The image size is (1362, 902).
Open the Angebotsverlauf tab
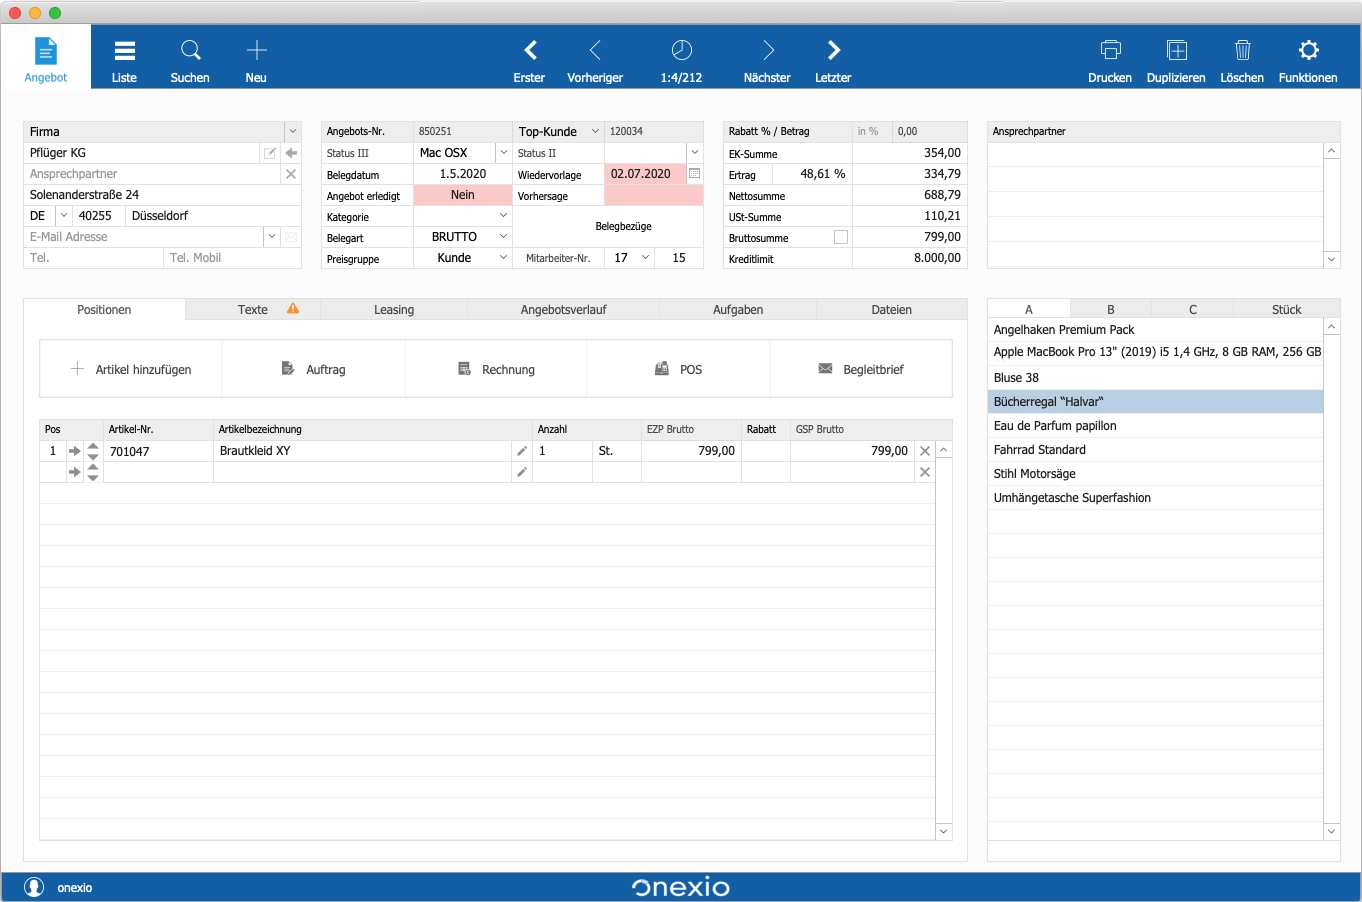pos(564,310)
